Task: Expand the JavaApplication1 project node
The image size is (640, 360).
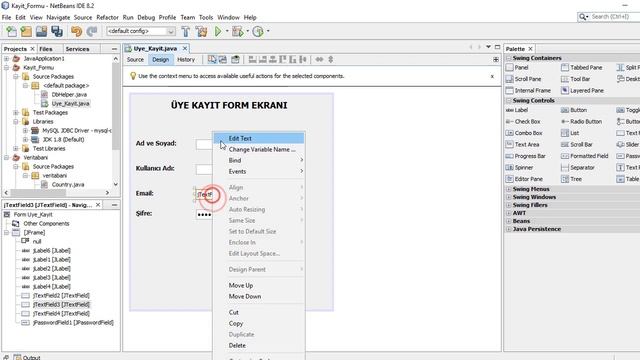Action: pos(7,59)
